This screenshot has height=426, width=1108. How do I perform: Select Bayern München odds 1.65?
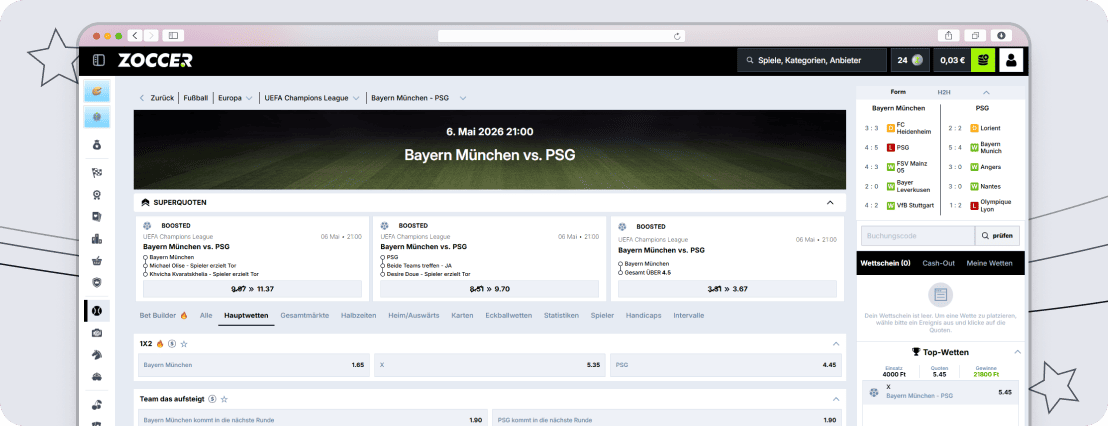[254, 365]
